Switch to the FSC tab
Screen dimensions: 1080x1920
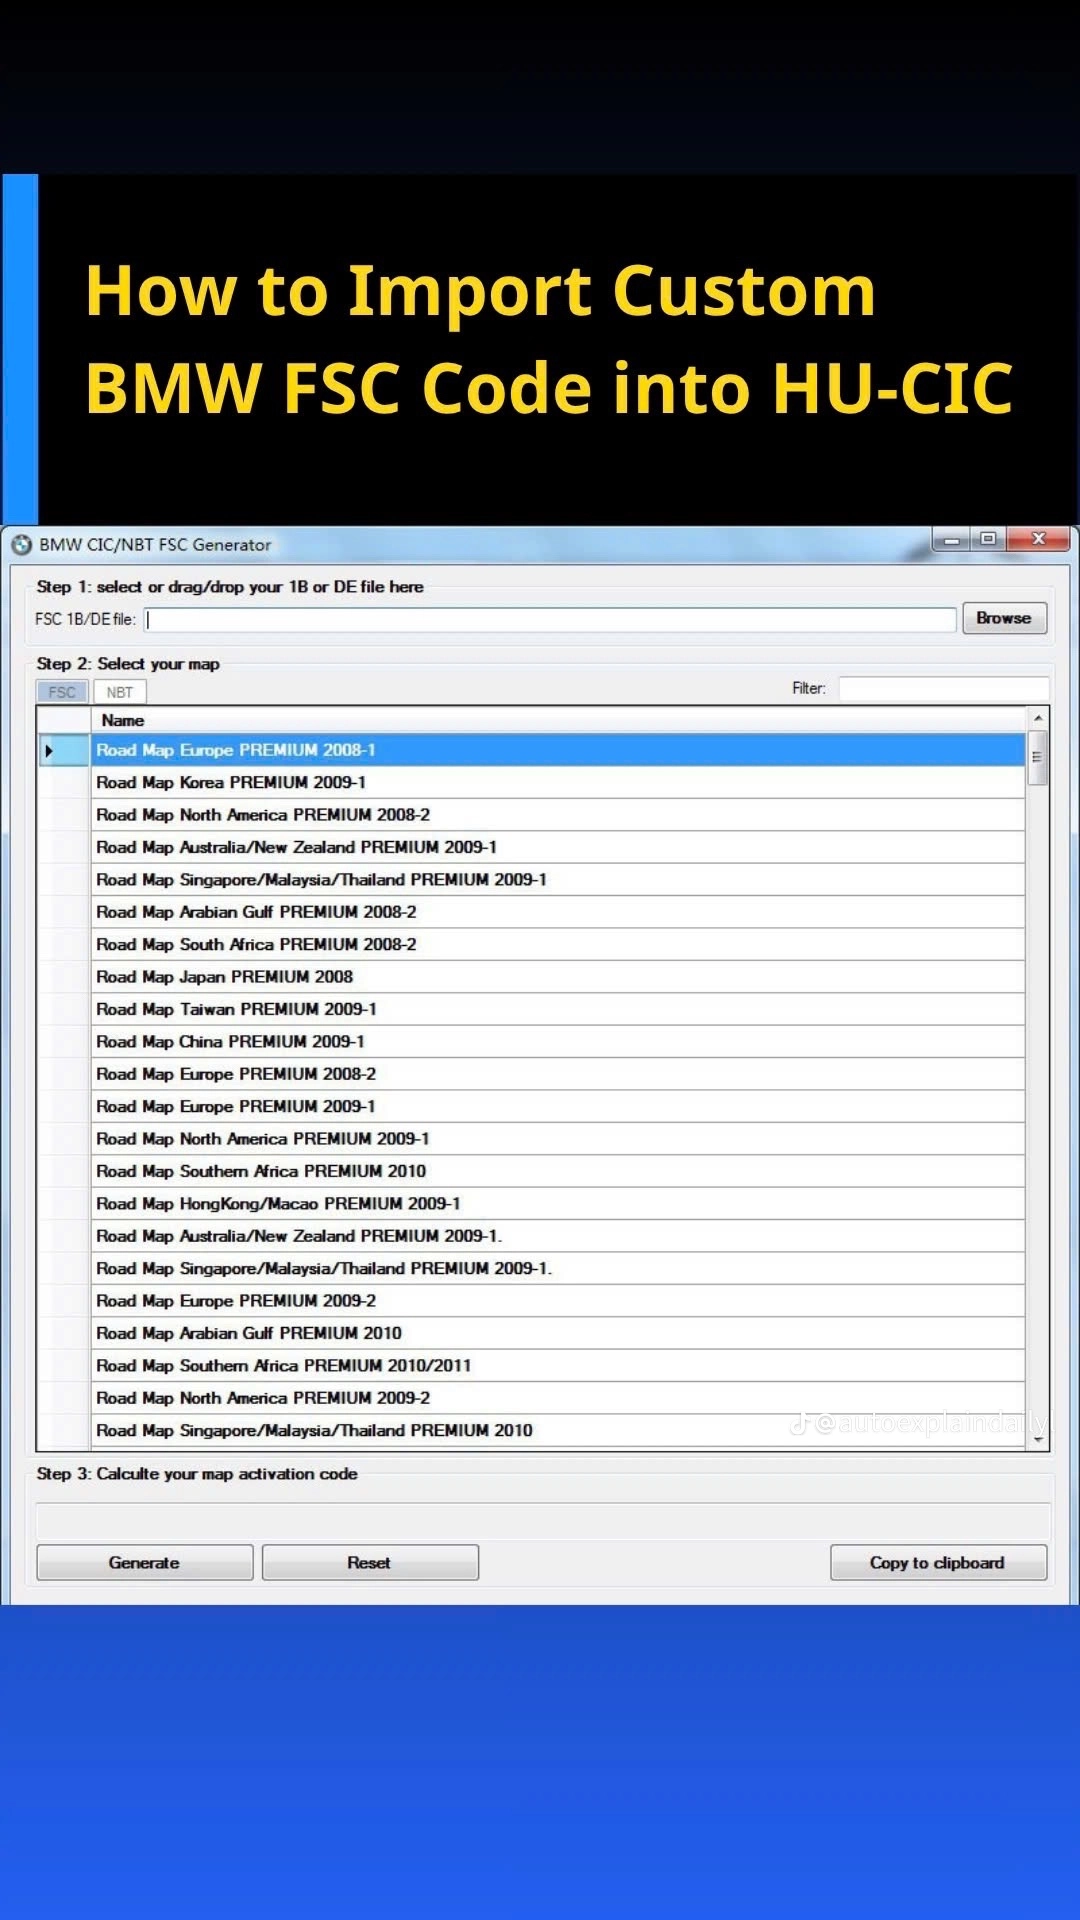pyautogui.click(x=62, y=692)
